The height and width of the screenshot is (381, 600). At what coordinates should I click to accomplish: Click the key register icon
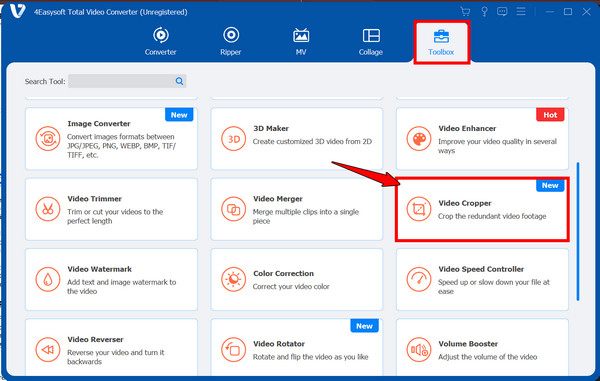tap(484, 11)
